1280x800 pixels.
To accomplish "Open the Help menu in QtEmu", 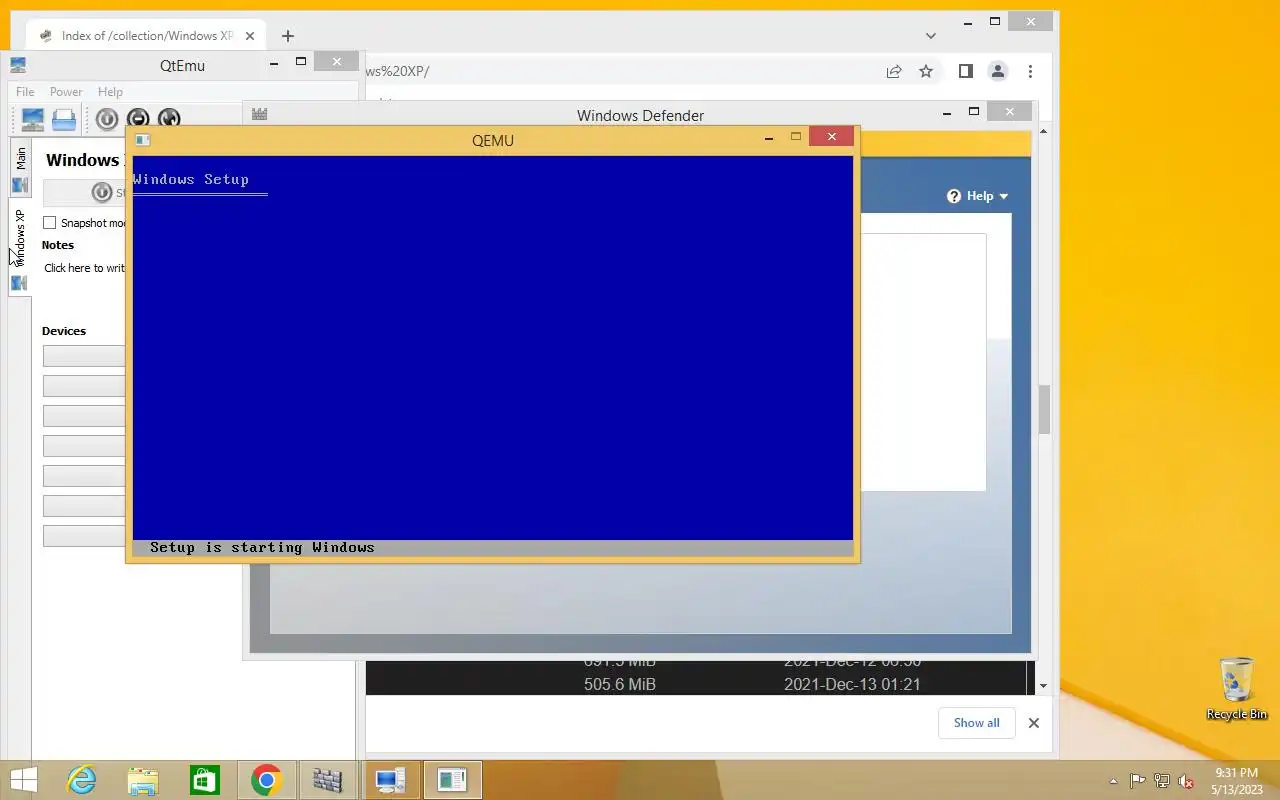I will pos(110,92).
